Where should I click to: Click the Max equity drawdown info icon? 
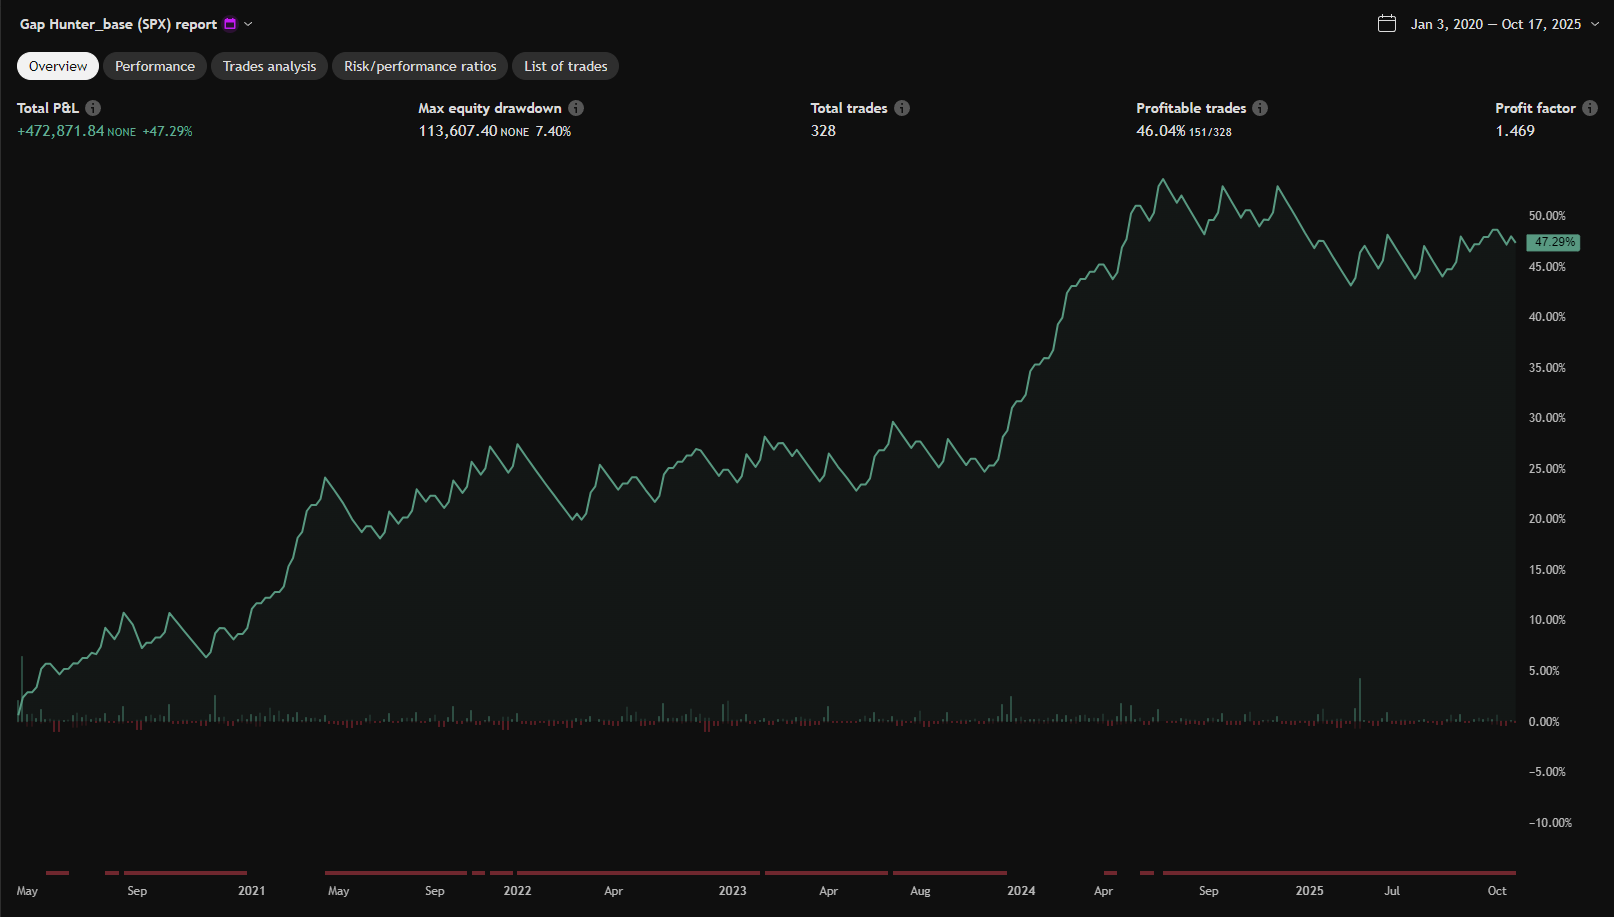(576, 108)
